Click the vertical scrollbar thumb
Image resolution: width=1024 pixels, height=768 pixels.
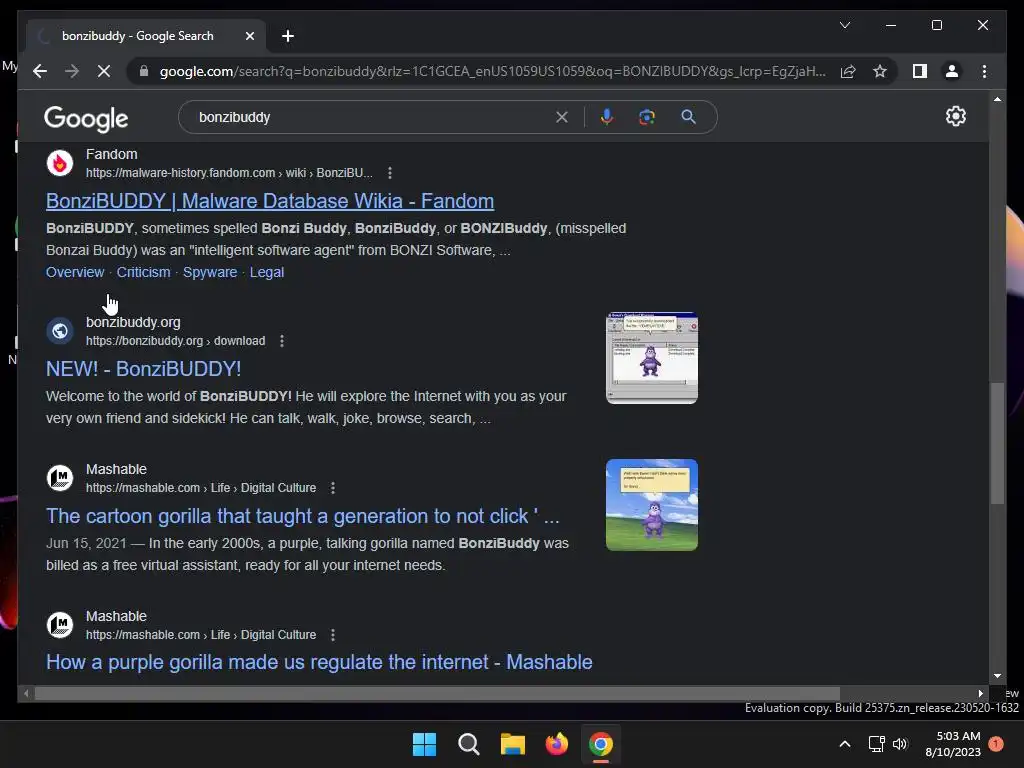[997, 443]
